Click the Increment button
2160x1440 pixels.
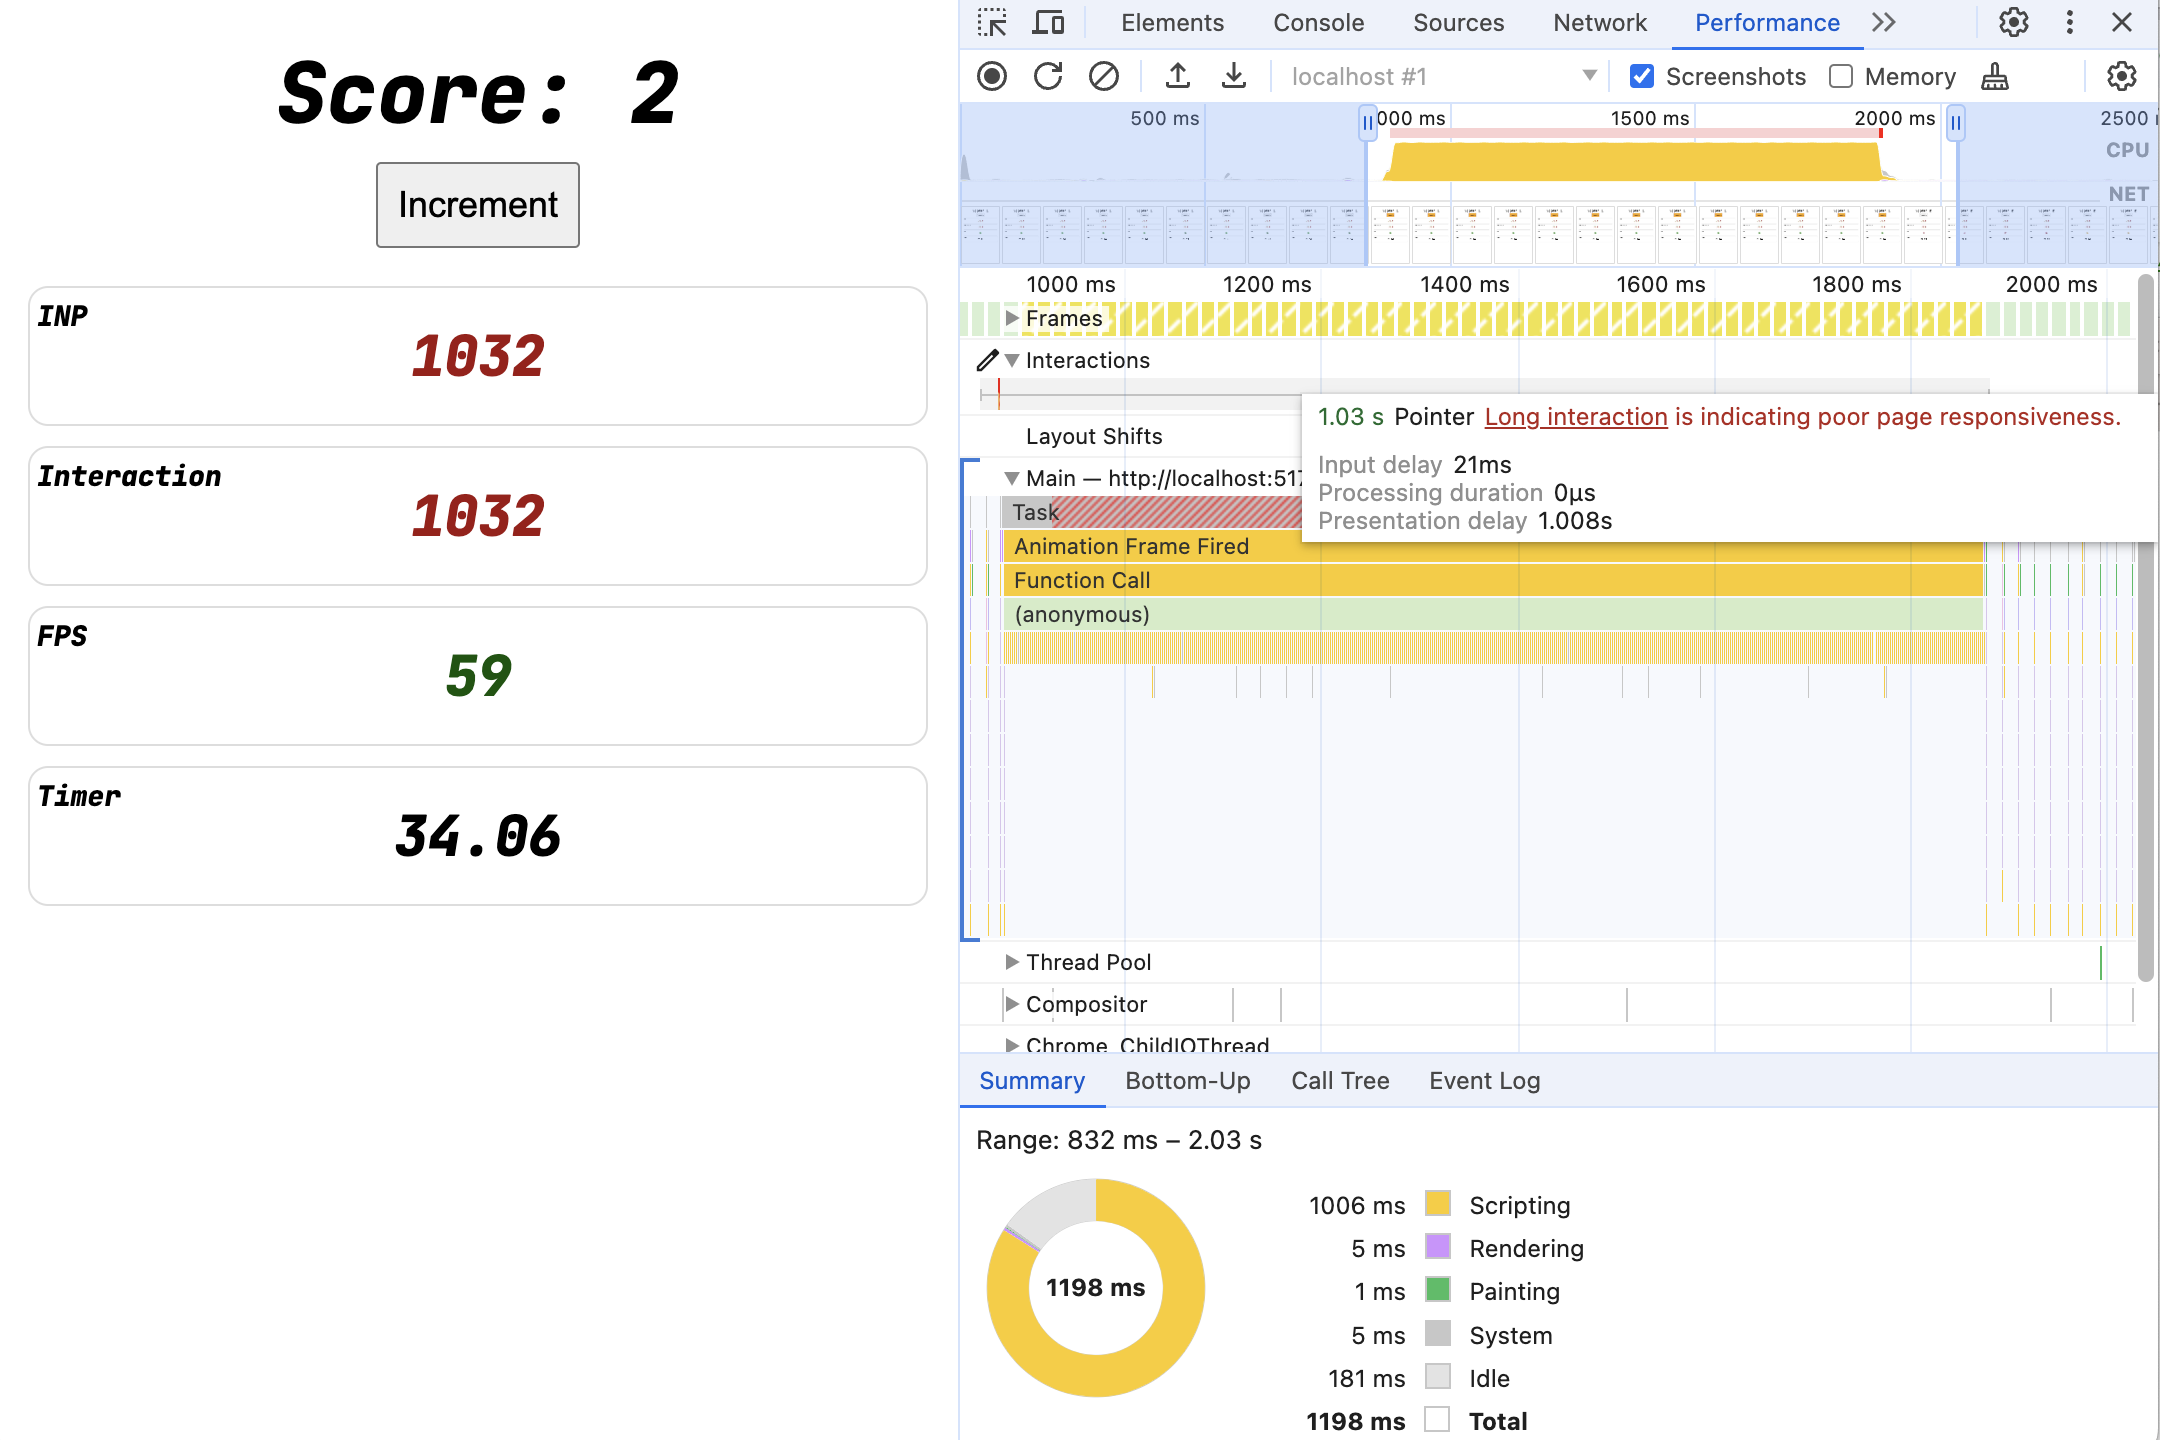point(477,204)
